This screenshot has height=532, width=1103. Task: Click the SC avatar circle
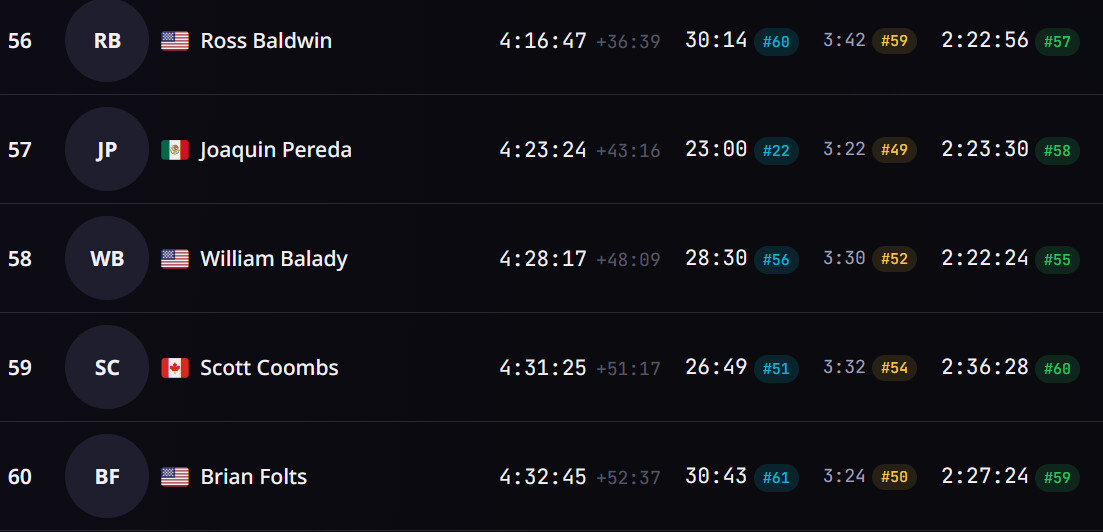click(x=107, y=368)
